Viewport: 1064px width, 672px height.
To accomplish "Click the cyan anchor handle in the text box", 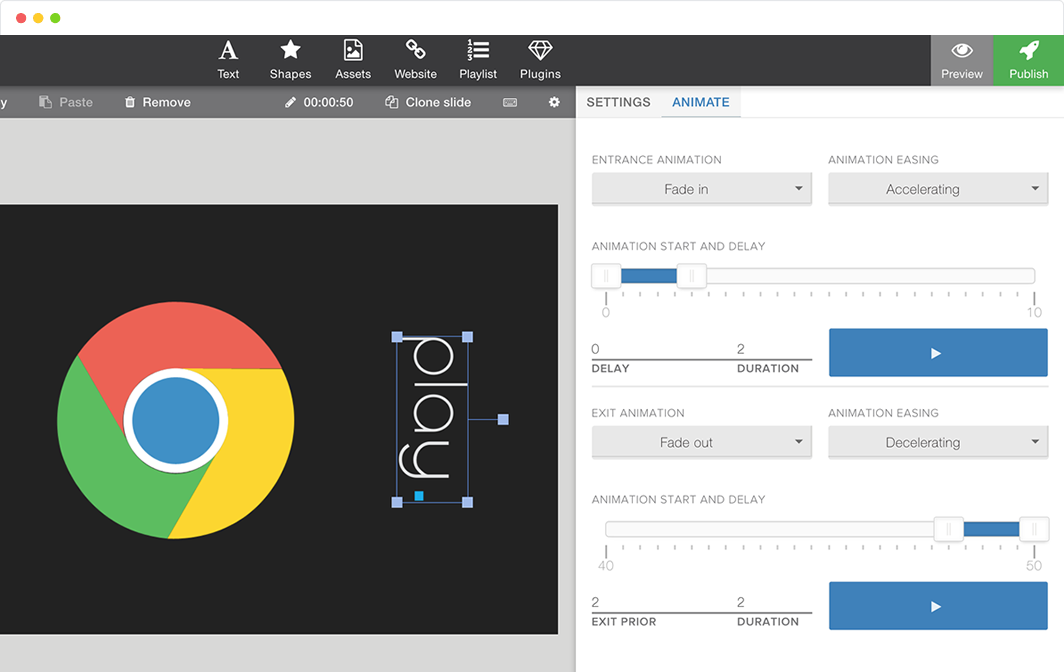I will 419,496.
